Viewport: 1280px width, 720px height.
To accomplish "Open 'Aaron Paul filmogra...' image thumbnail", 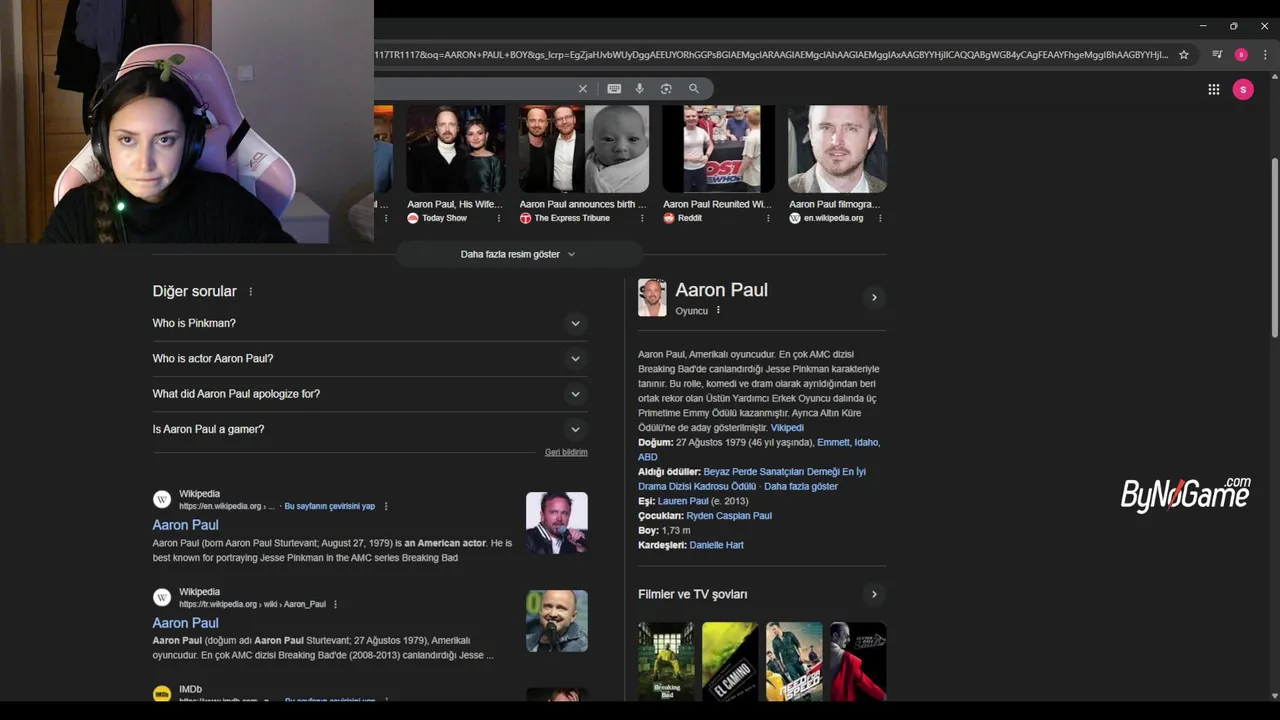I will pos(837,149).
